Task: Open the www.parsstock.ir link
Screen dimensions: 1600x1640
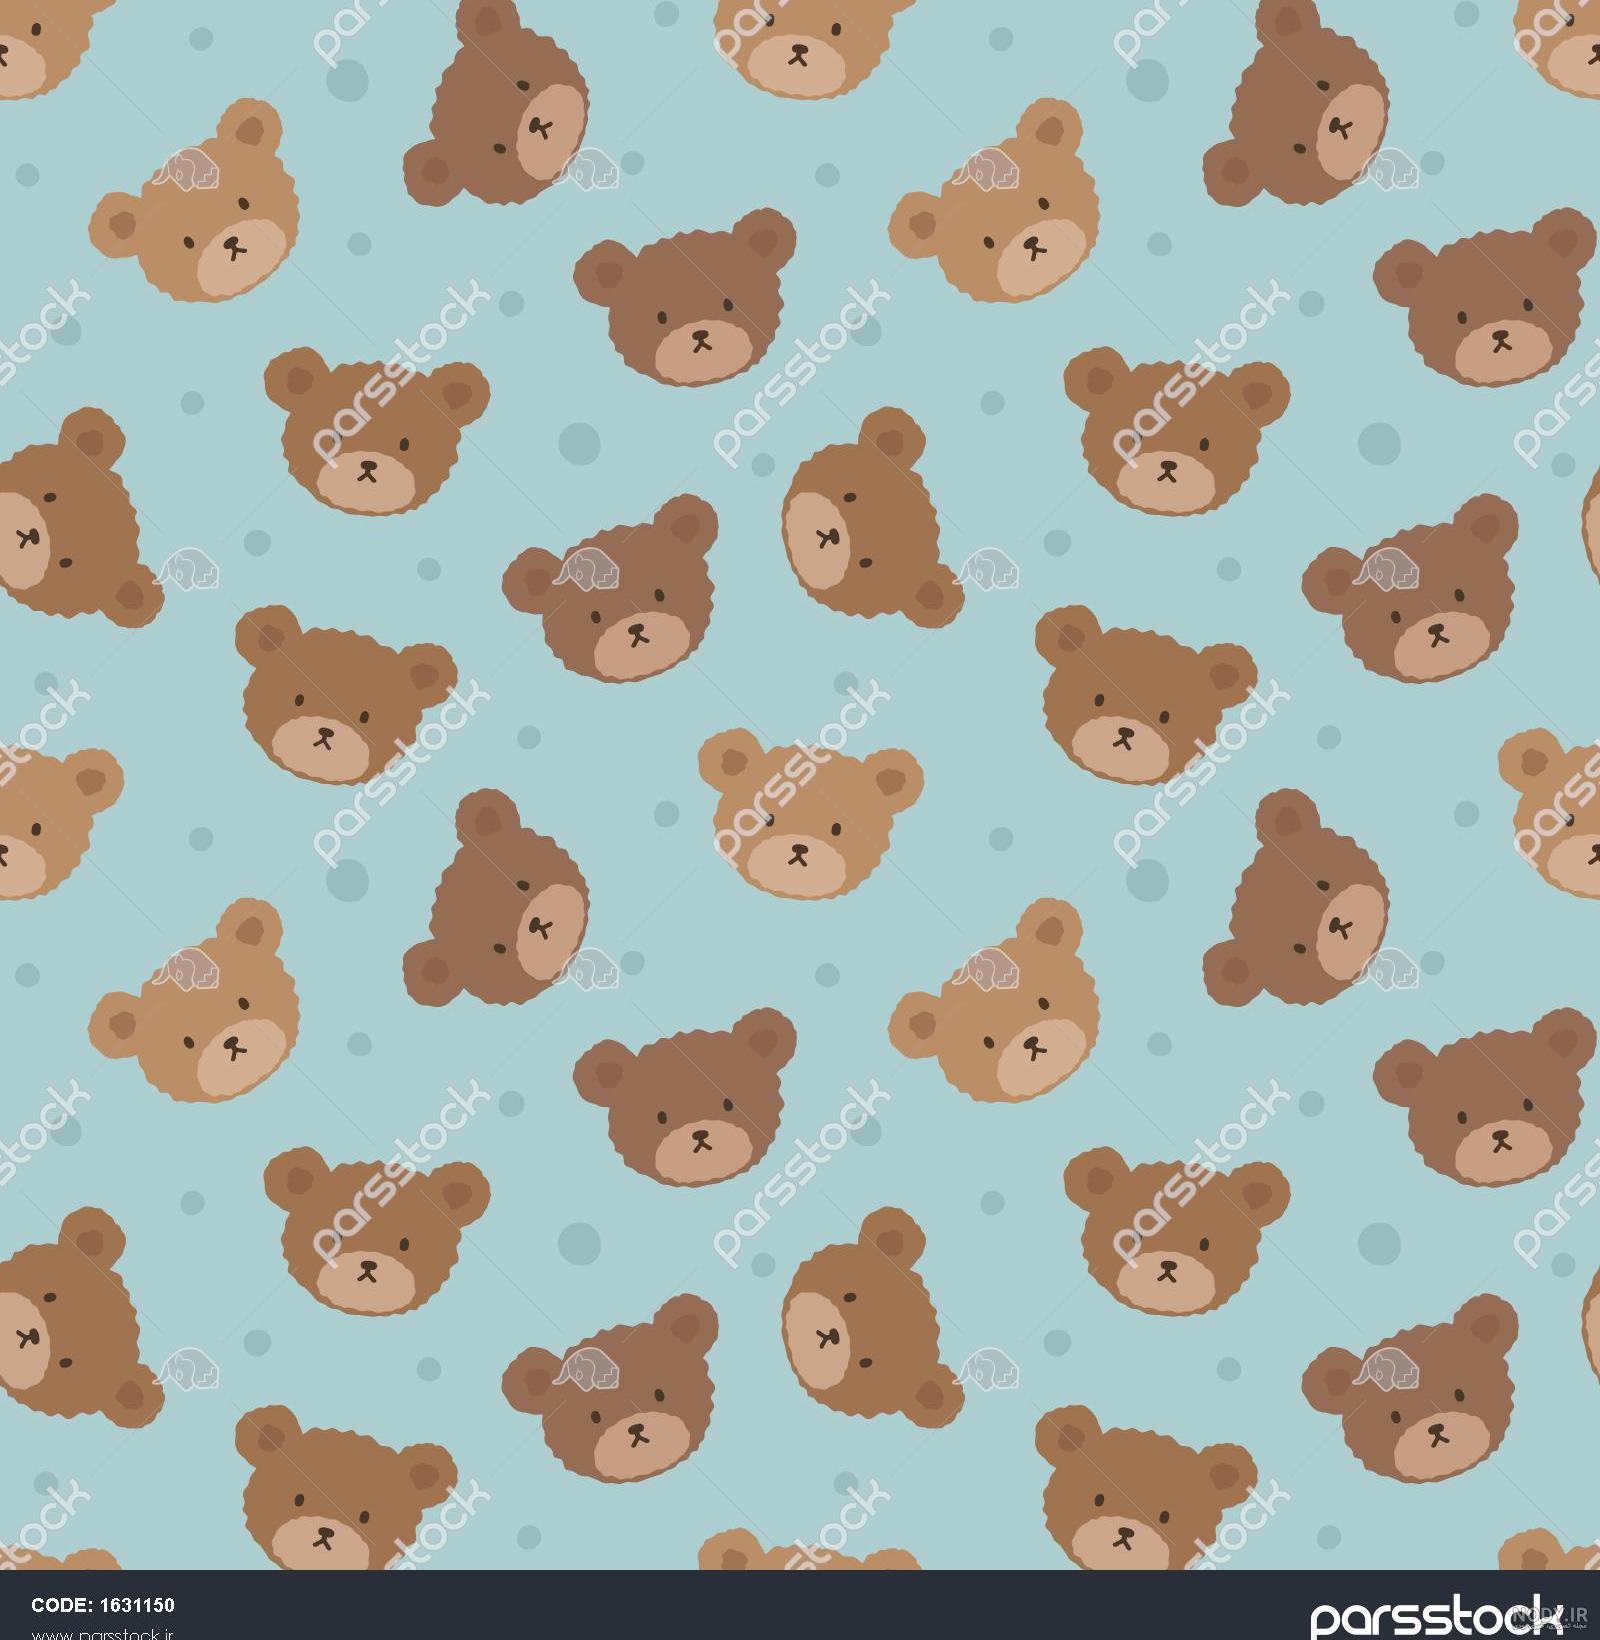Action: (104, 1634)
